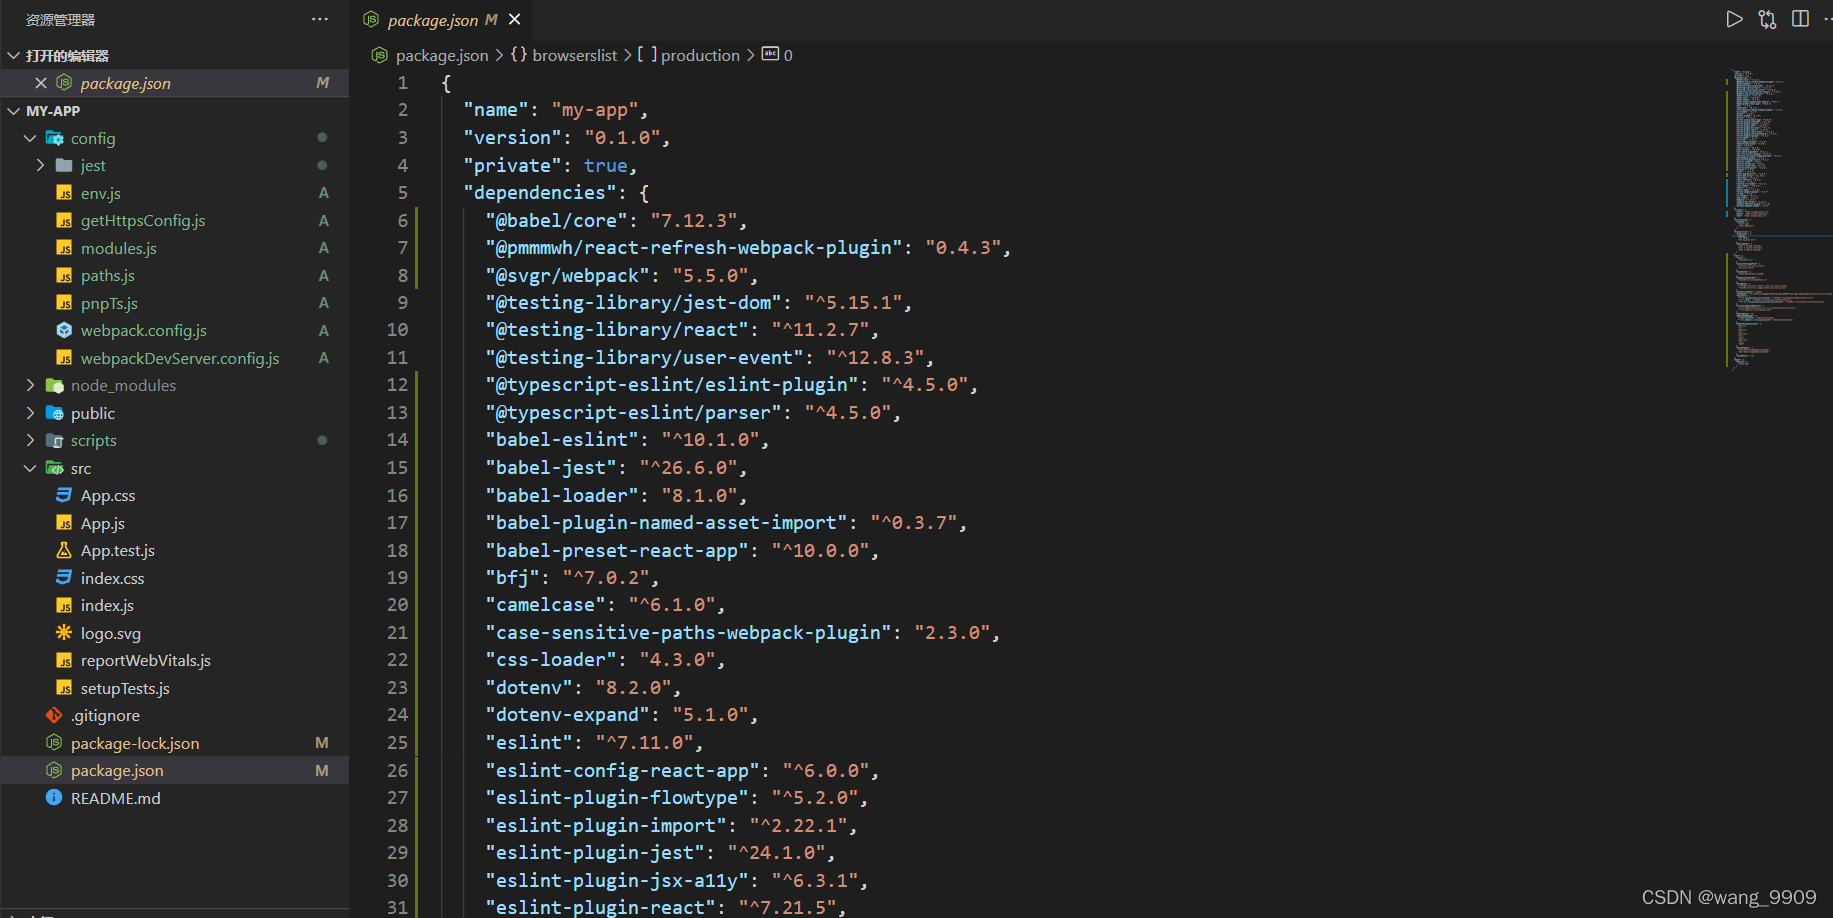The width and height of the screenshot is (1833, 918).
Task: Click package.json breadcrumb segment
Action: click(x=442, y=55)
